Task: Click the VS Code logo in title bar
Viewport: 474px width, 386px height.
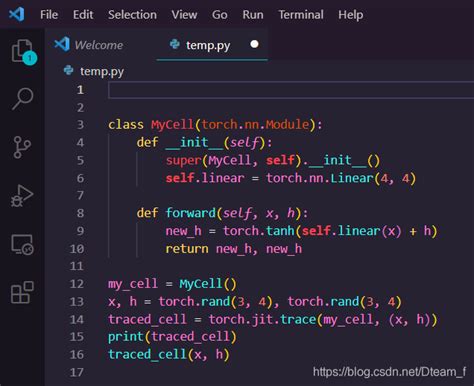Action: pyautogui.click(x=17, y=14)
